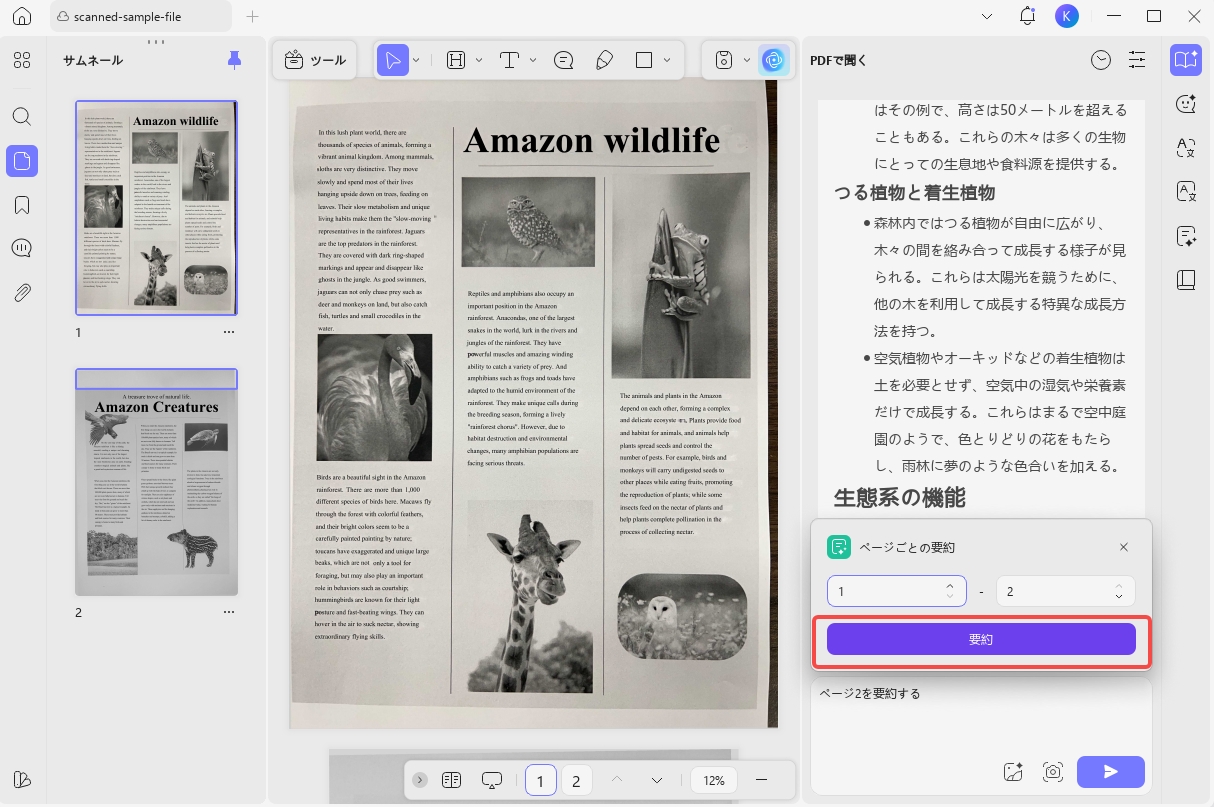Screen dimensions: 1214x807
Task: Zoom out with the minus button
Action: click(761, 780)
